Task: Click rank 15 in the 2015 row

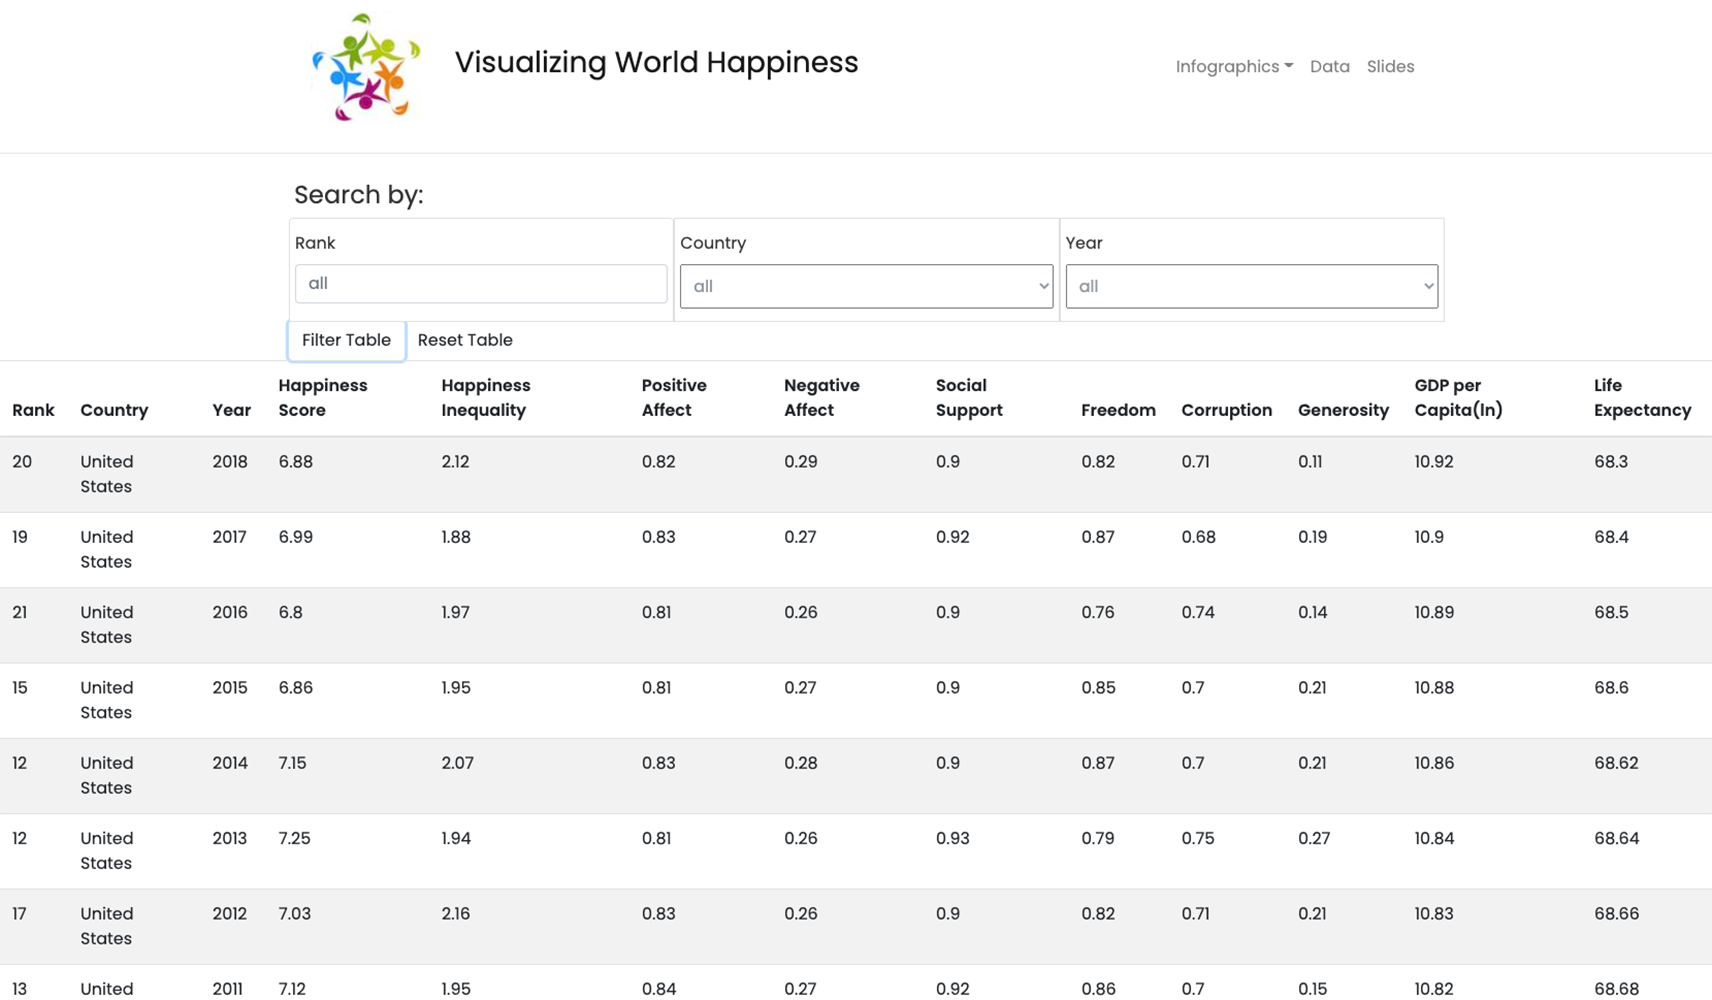Action: point(20,688)
